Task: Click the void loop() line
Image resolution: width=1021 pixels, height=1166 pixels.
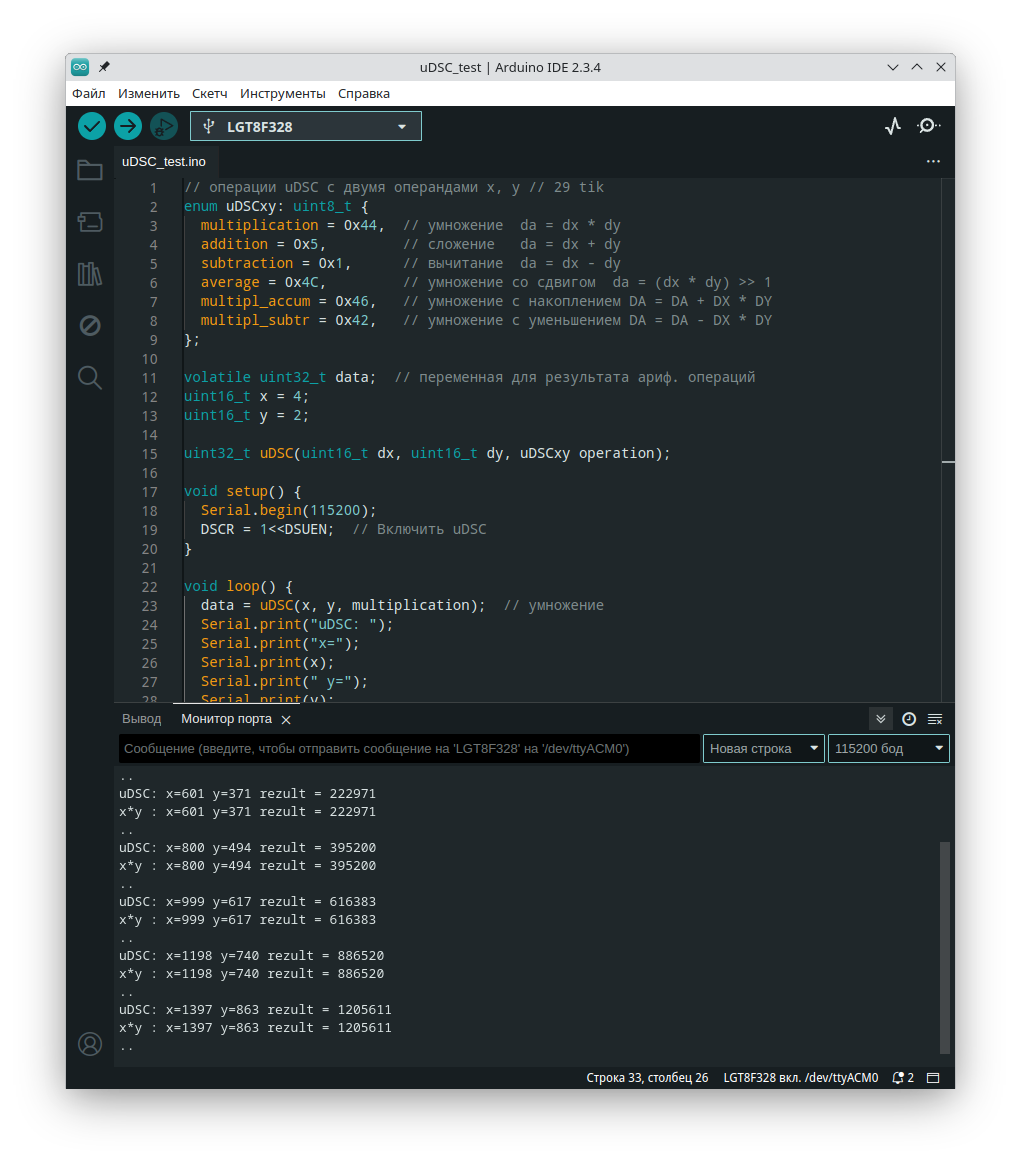Action: [x=238, y=586]
